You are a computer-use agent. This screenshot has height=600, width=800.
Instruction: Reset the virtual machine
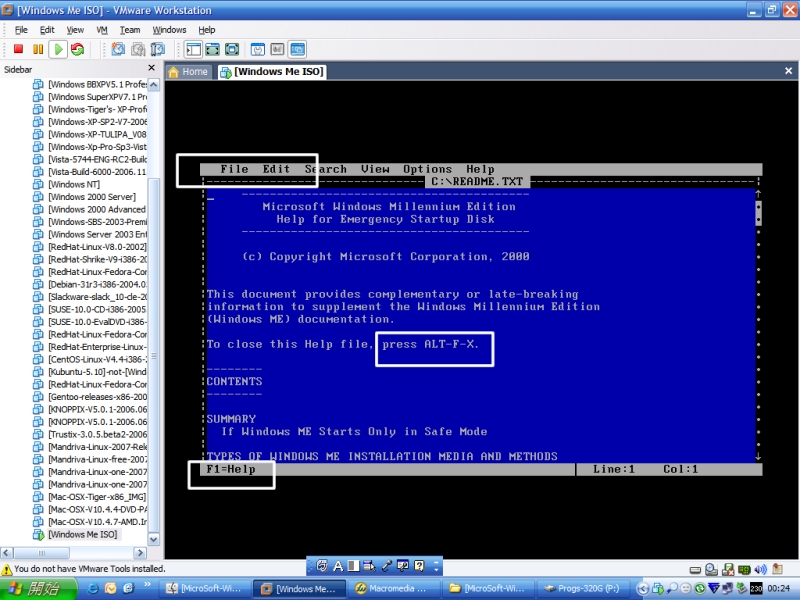click(x=78, y=49)
